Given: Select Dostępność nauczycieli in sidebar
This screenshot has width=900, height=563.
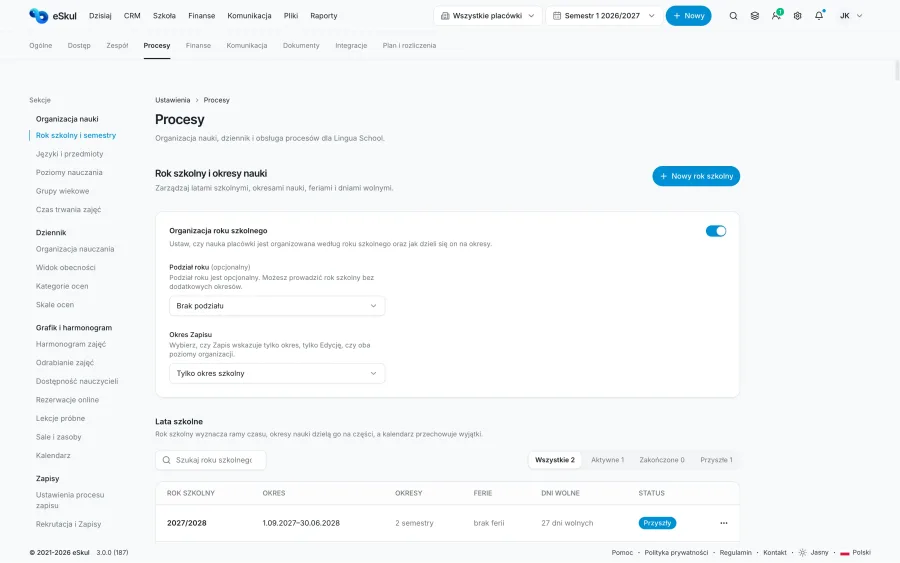Looking at the screenshot, I should 77,381.
